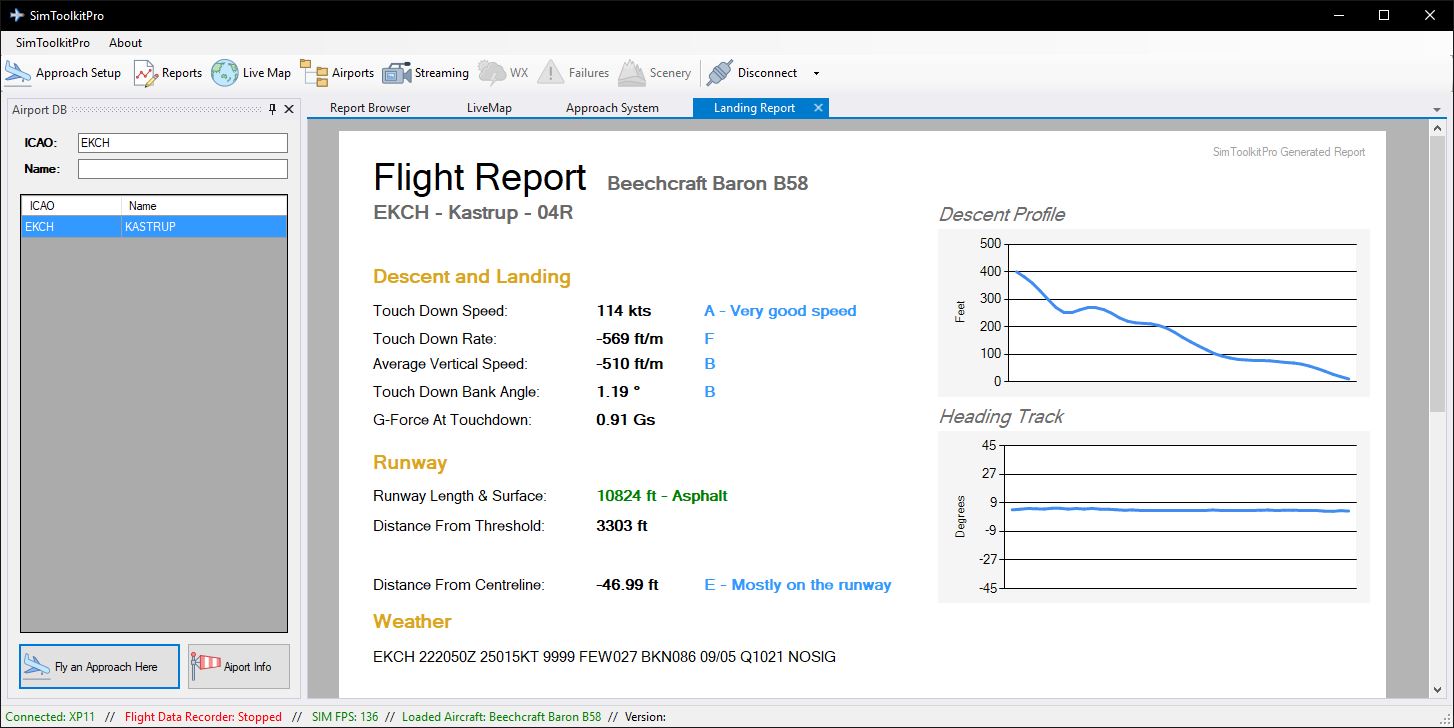Open the About menu
1454x728 pixels.
[125, 43]
